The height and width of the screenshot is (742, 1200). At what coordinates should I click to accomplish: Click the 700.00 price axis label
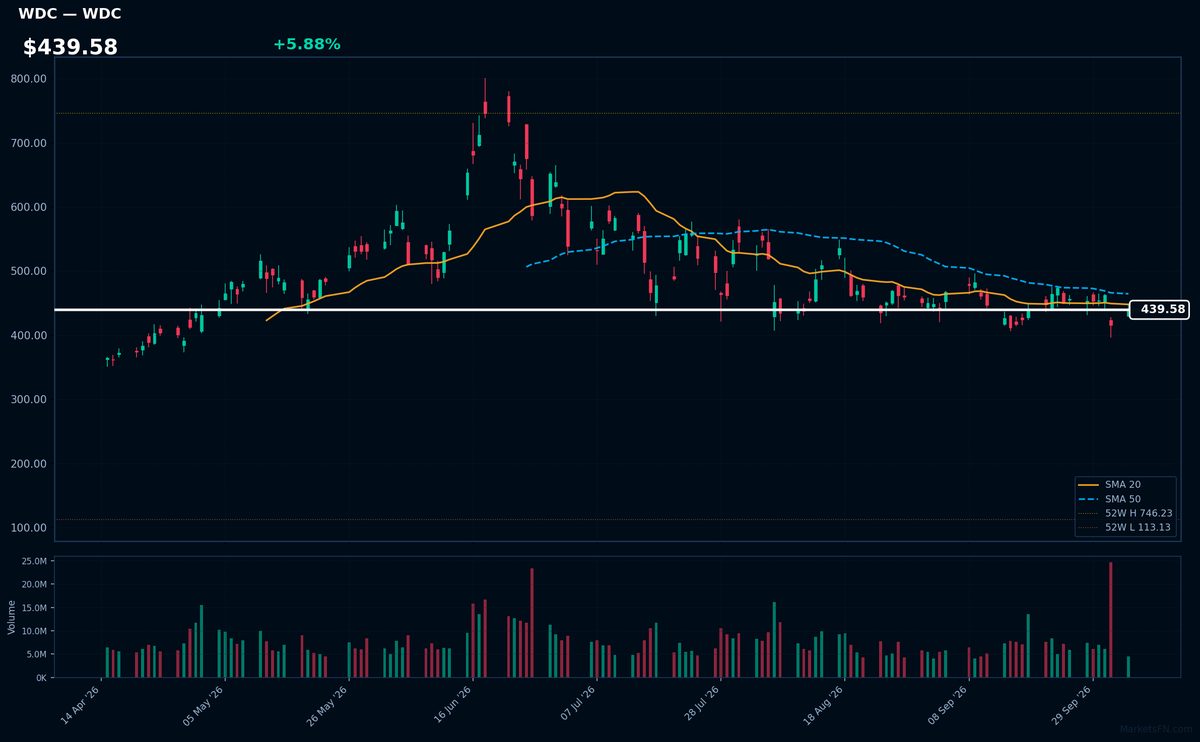[x=29, y=143]
